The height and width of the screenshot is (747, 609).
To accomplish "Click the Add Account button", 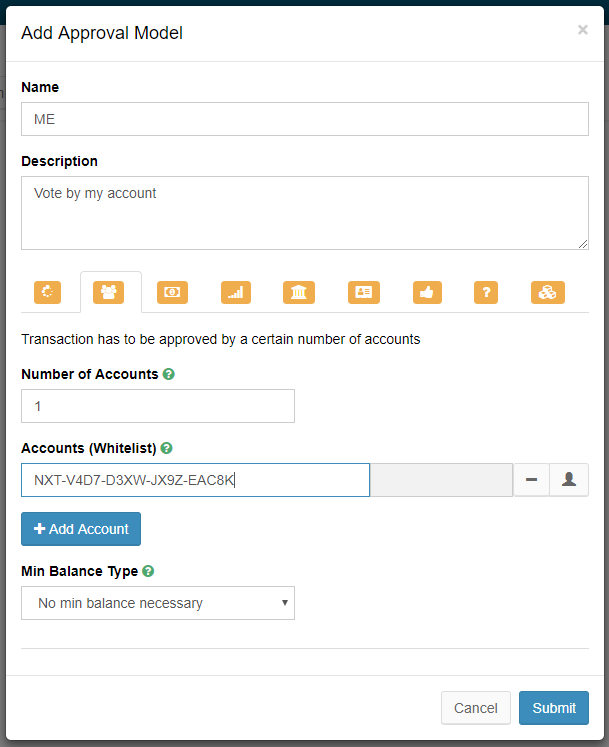I will (81, 529).
